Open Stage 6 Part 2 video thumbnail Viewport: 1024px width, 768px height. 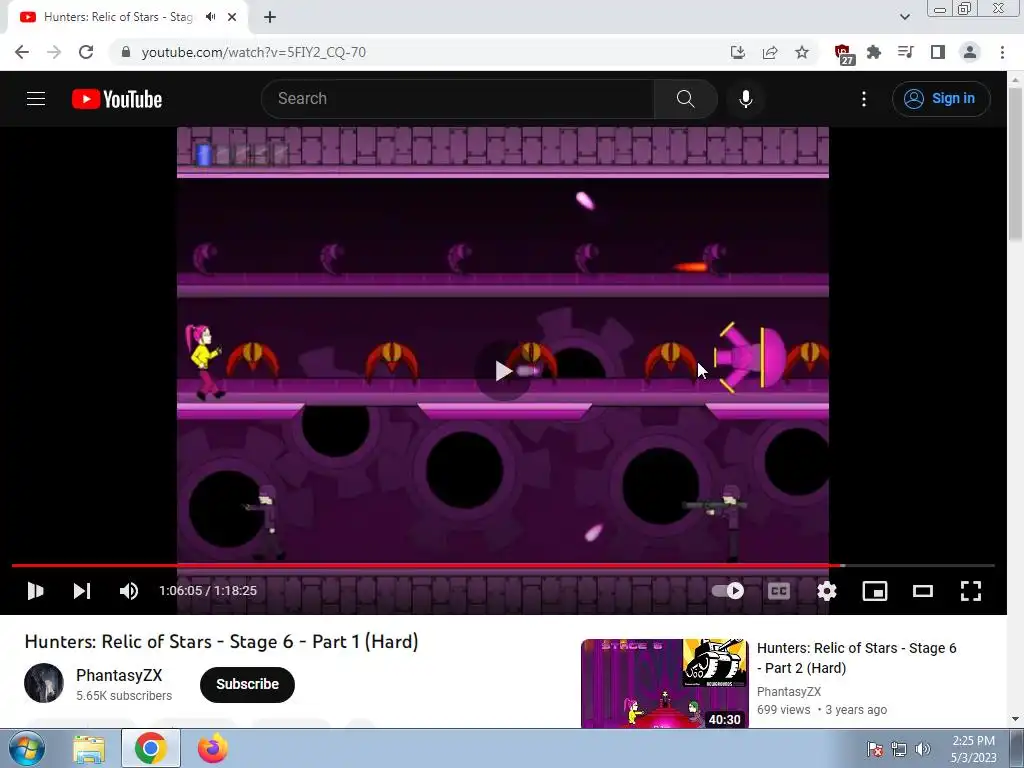point(664,683)
